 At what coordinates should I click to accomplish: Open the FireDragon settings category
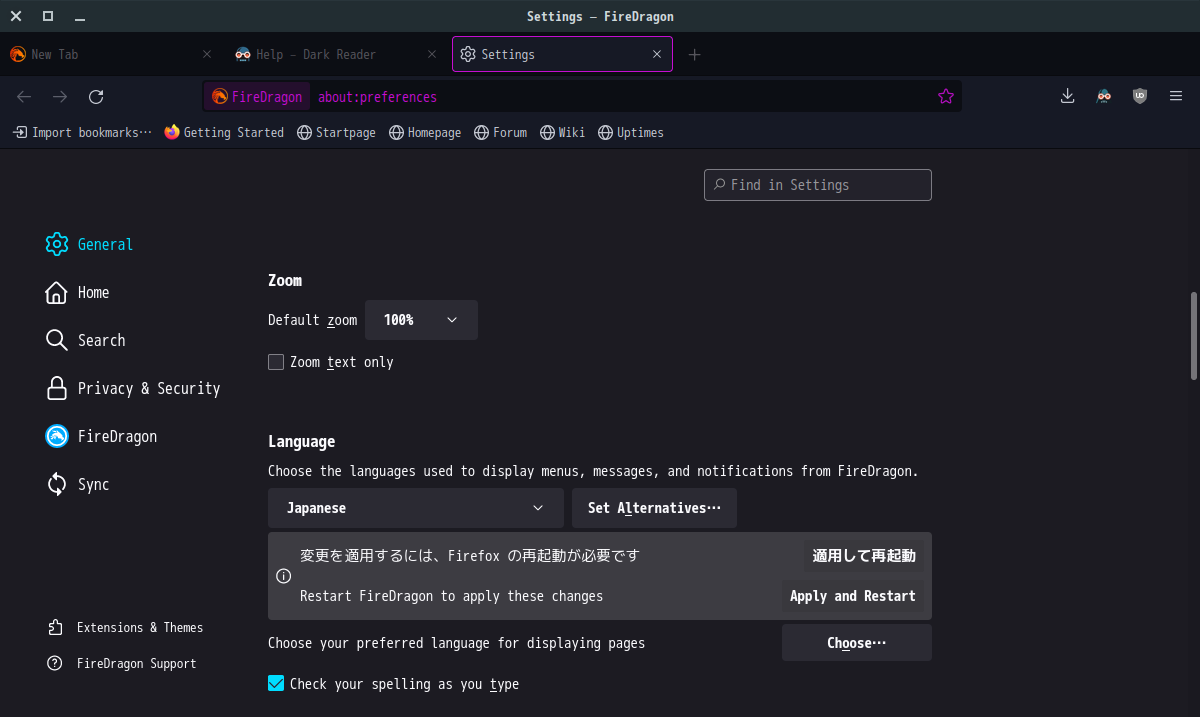(x=102, y=436)
